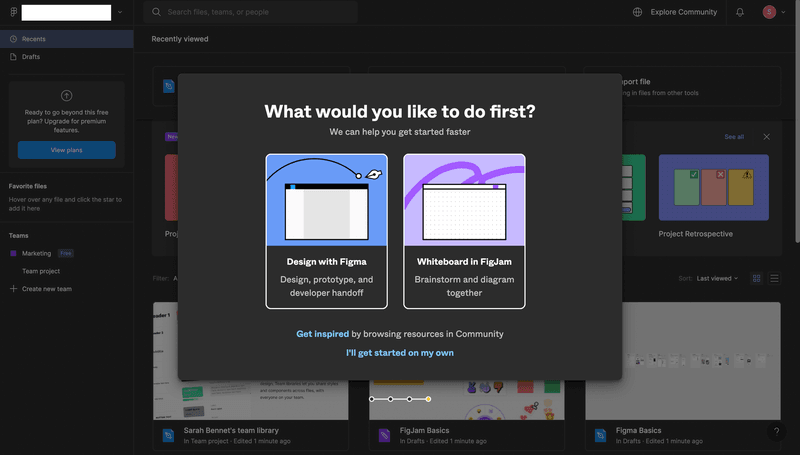Click the plus icon to create new team
Image resolution: width=800 pixels, height=455 pixels.
pos(13,289)
